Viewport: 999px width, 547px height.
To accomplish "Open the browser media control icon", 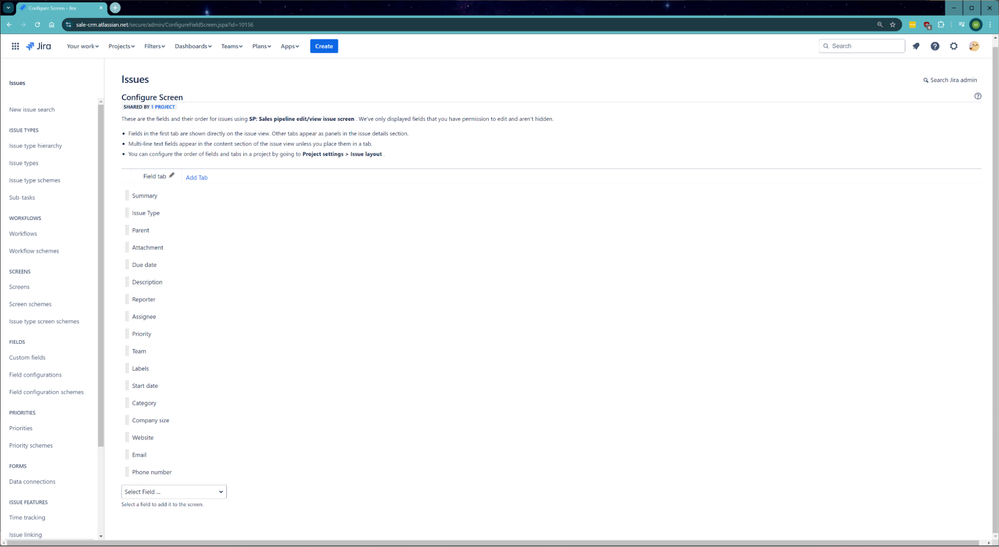I will (961, 25).
